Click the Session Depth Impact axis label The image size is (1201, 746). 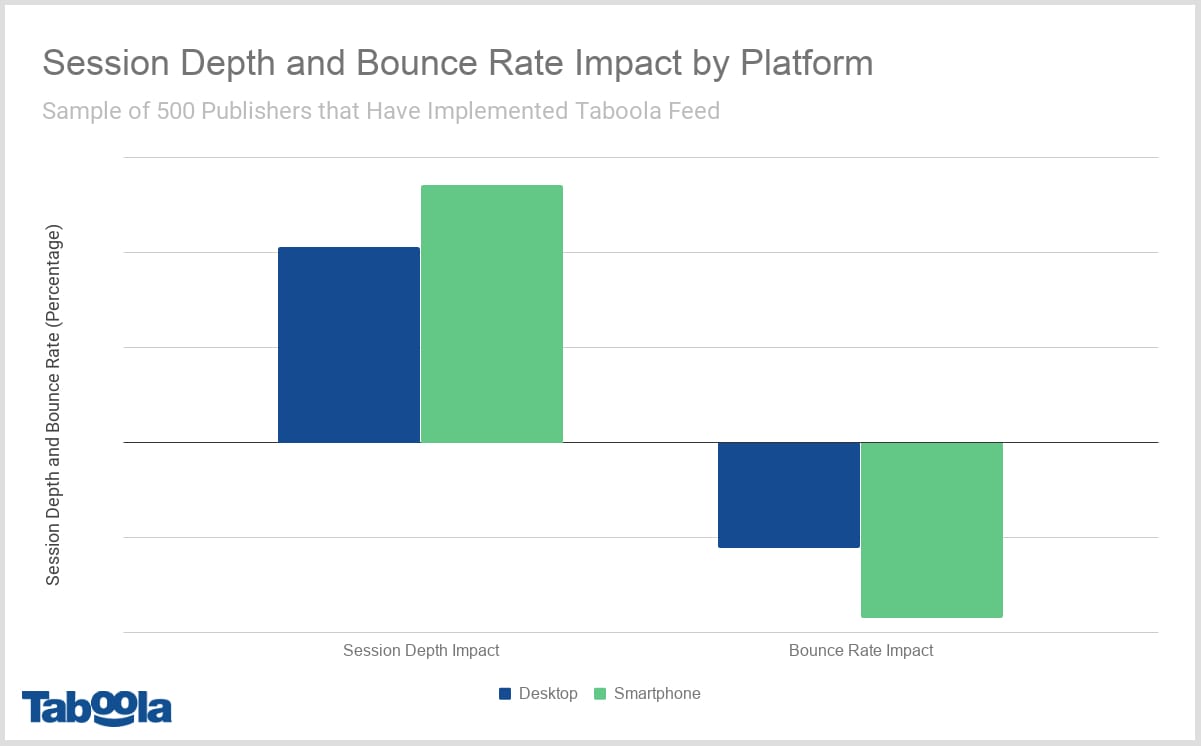coord(421,650)
